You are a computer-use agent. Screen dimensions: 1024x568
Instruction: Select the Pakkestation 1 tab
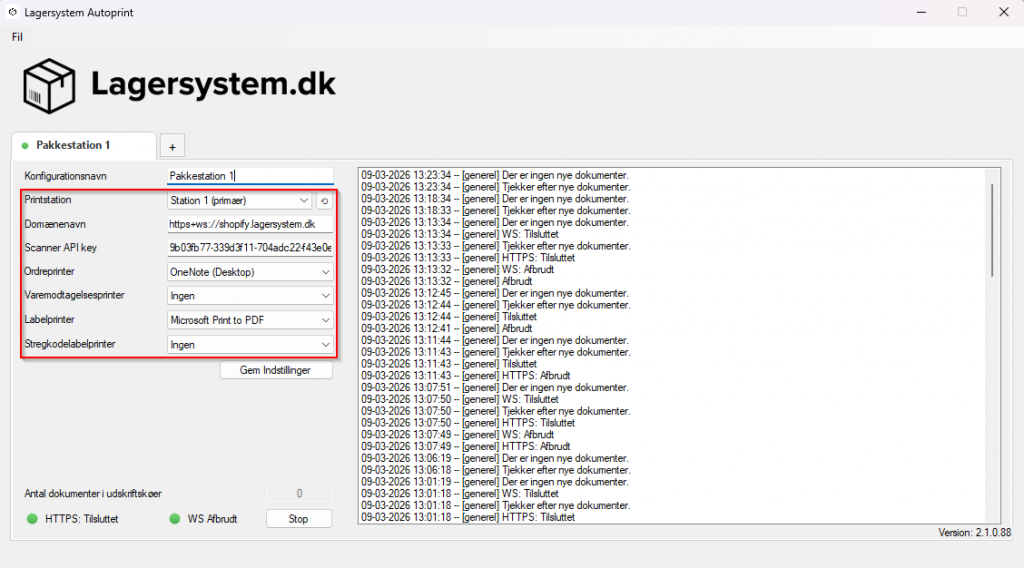tap(83, 146)
